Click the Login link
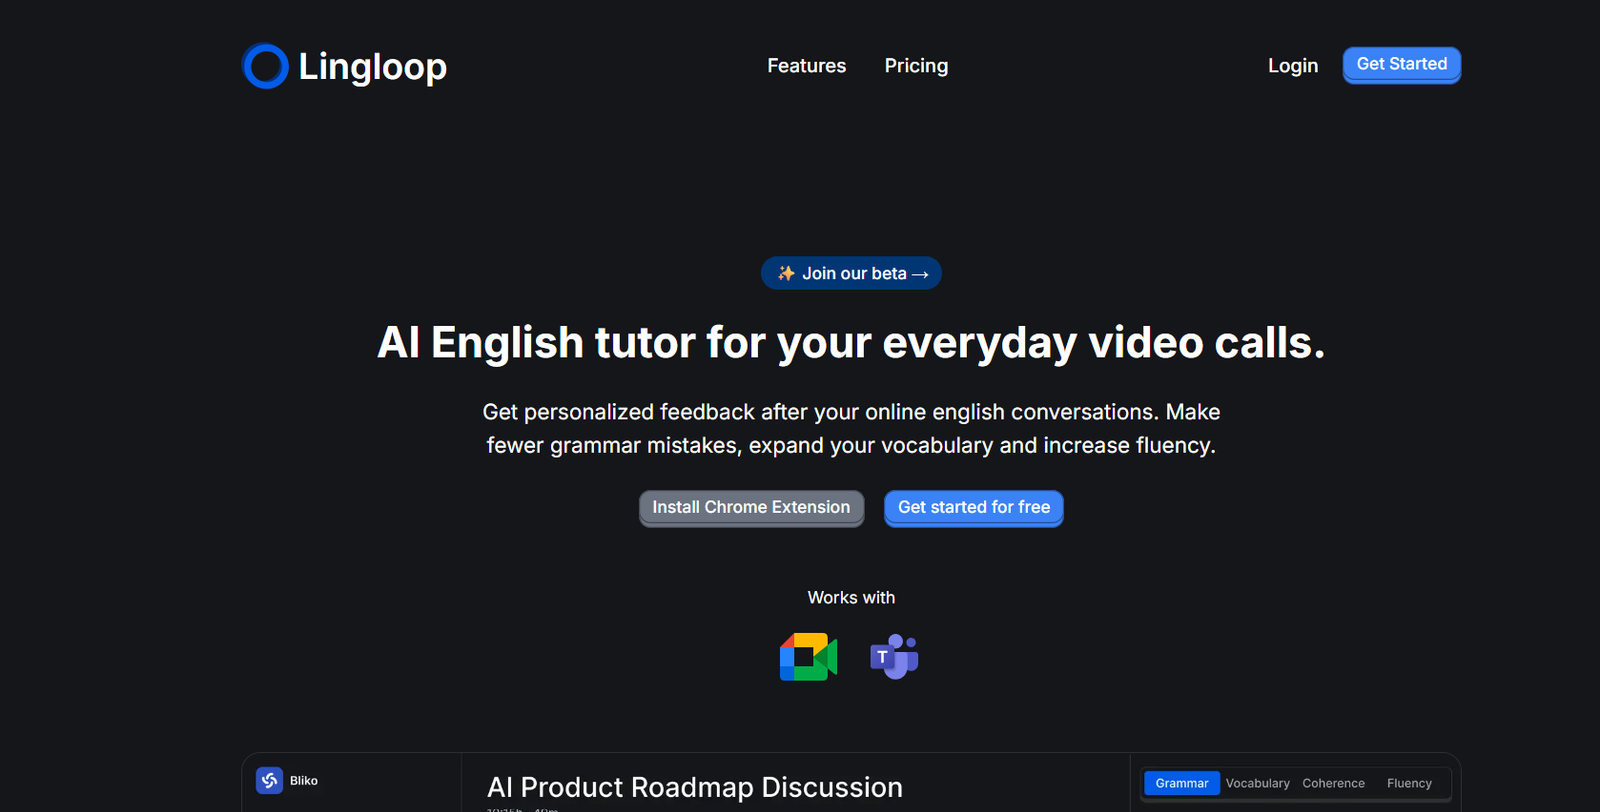The image size is (1600, 812). point(1292,66)
